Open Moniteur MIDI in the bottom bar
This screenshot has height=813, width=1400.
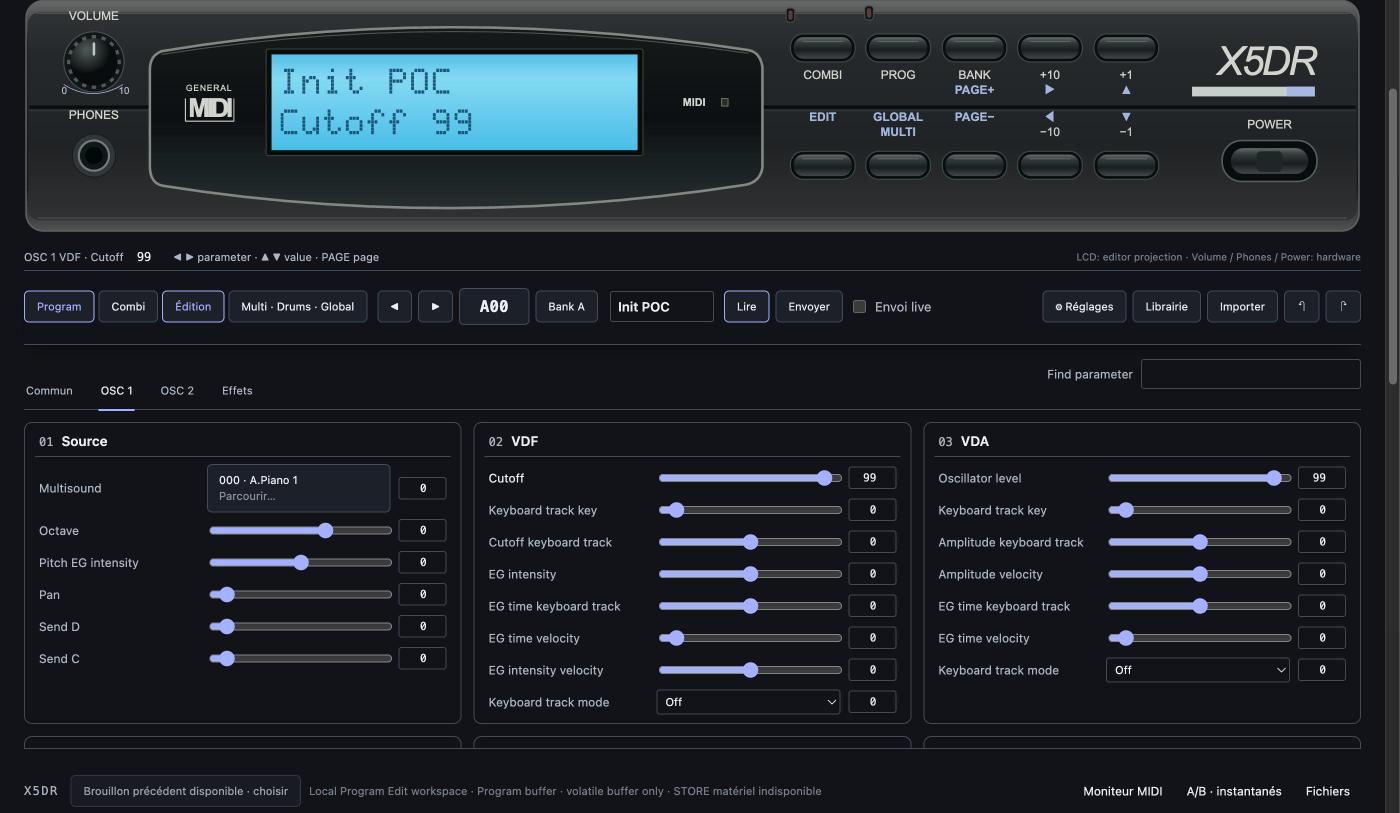click(x=1122, y=791)
